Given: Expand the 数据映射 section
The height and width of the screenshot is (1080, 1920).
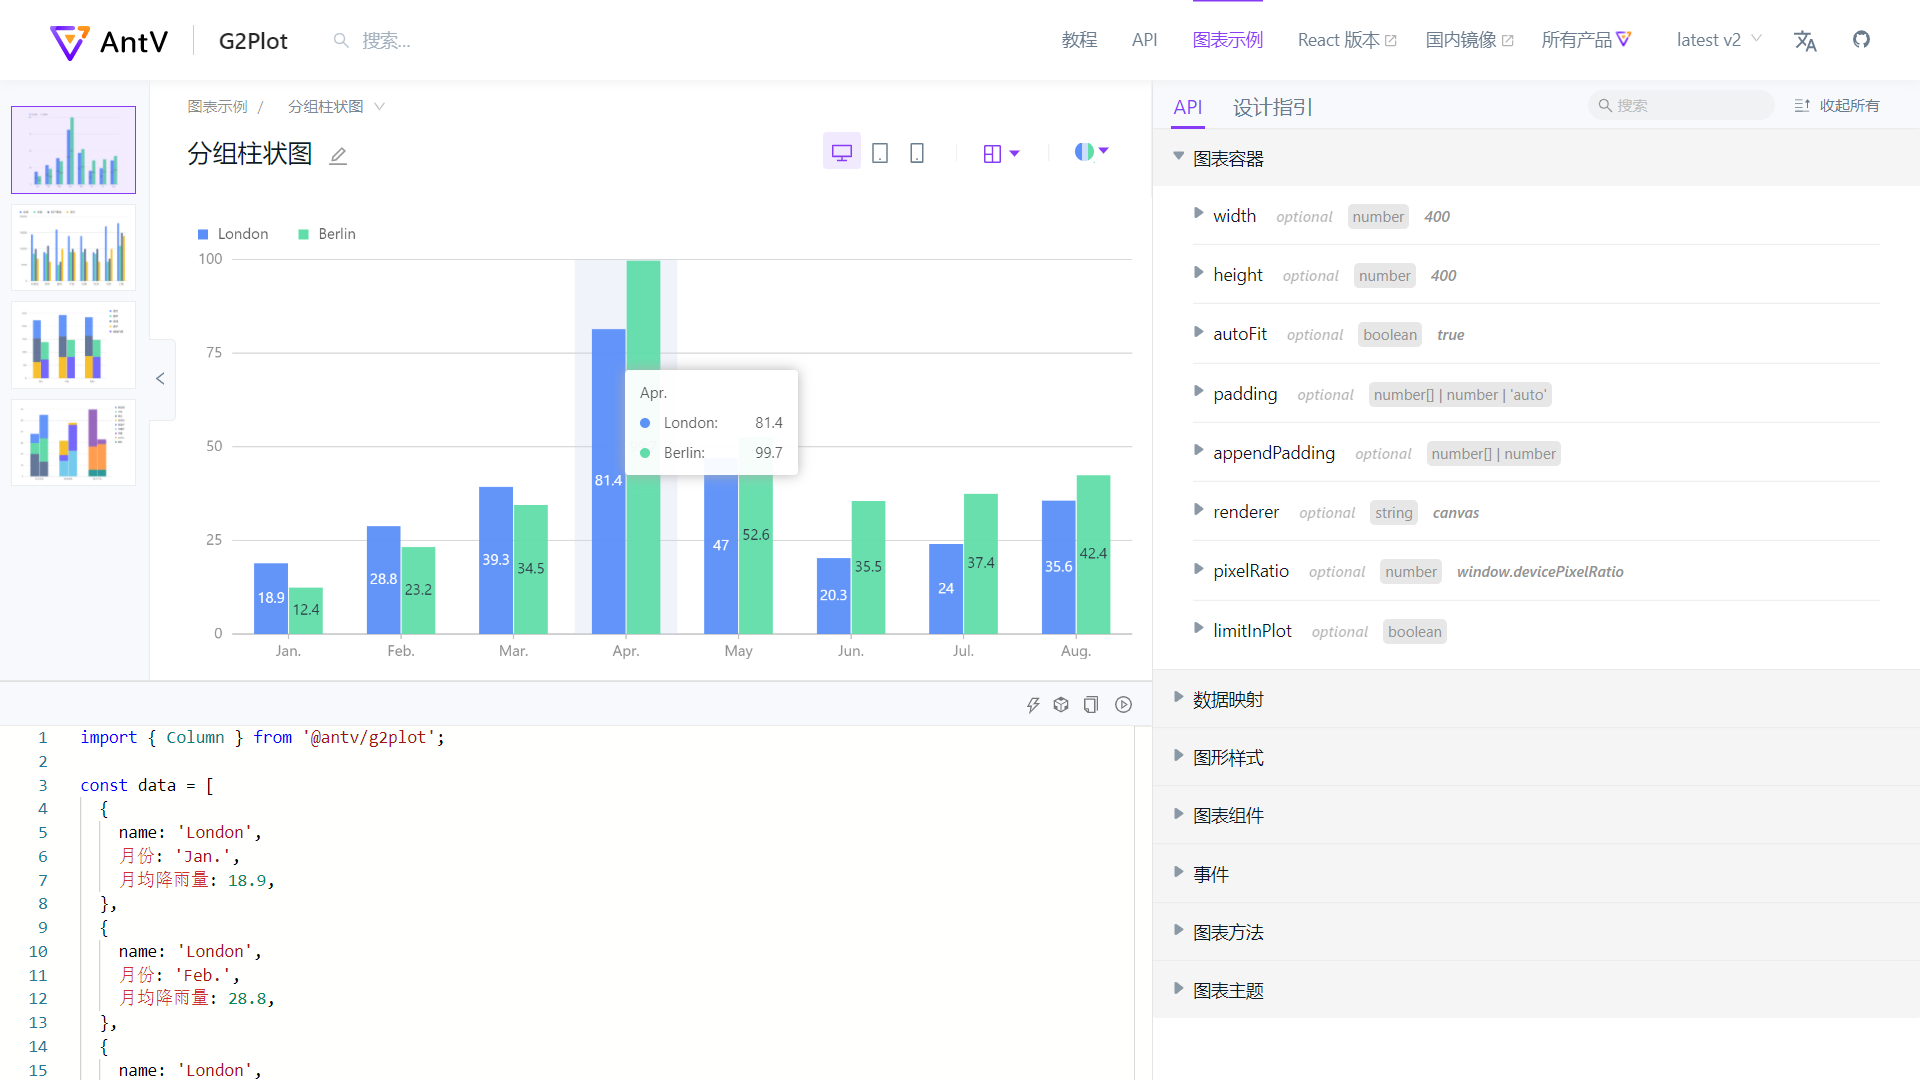Looking at the screenshot, I should click(x=1228, y=699).
